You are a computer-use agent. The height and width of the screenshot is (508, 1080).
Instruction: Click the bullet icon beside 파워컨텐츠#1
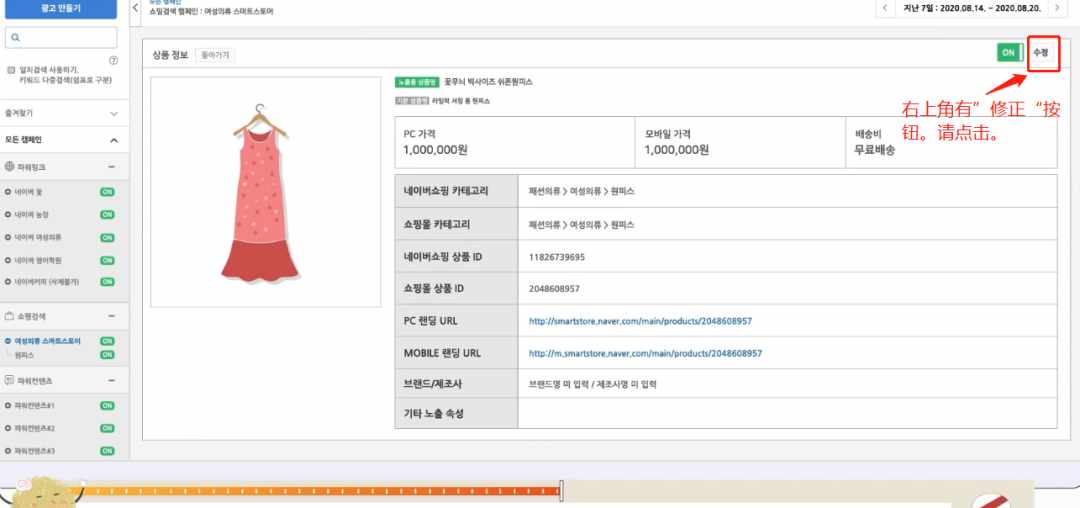[x=8, y=405]
